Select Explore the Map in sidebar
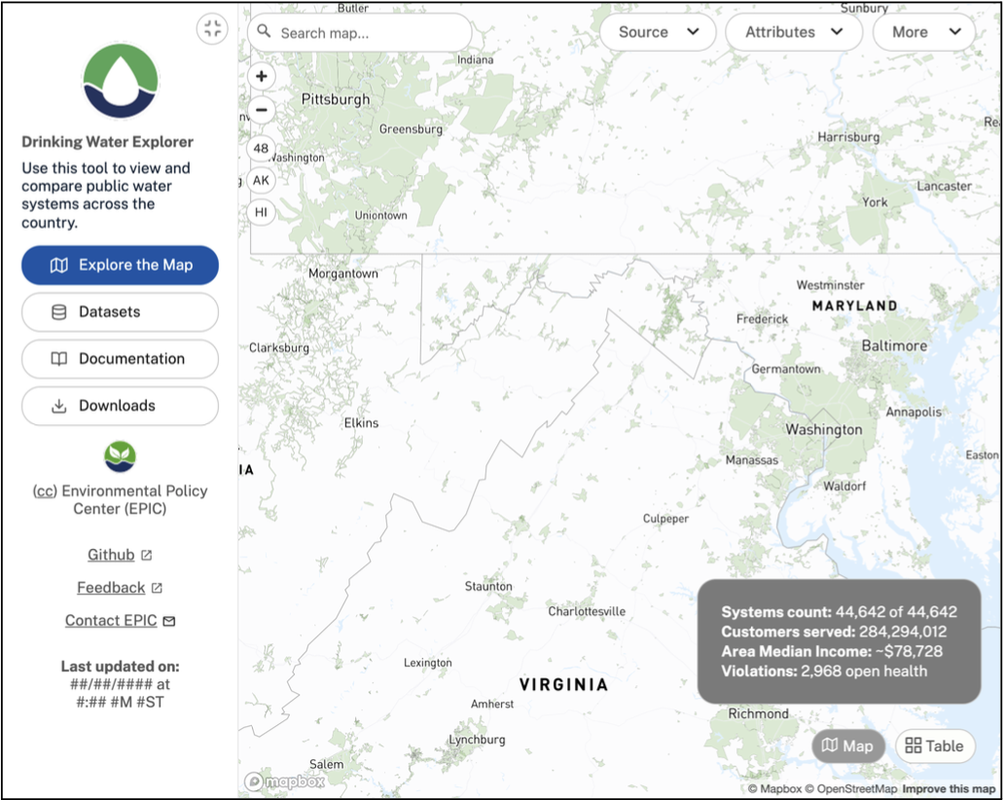Screen dimensions: 1004x800 coord(120,265)
